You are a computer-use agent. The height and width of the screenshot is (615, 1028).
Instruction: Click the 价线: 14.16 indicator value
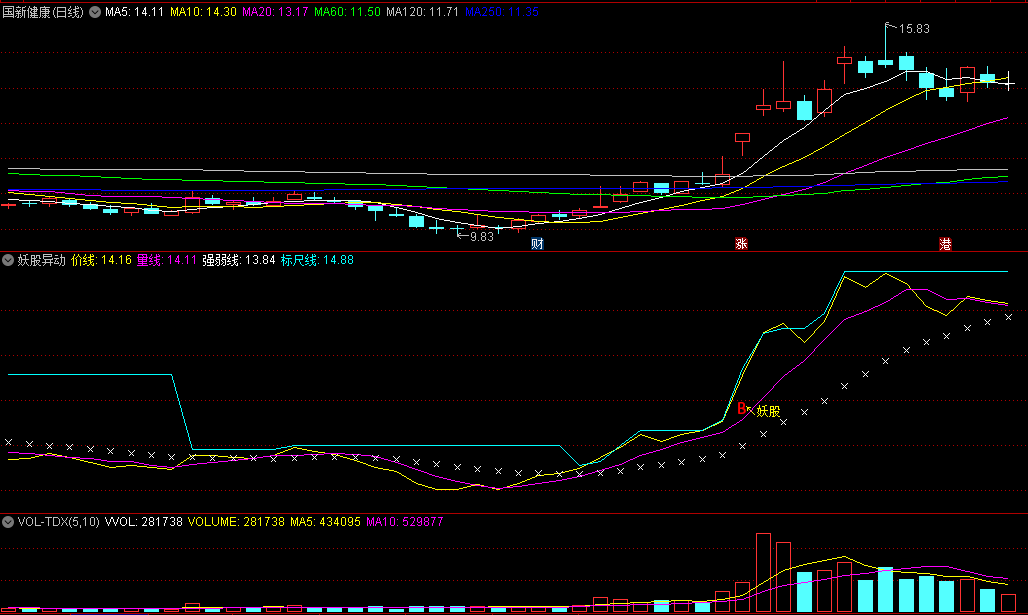(101, 260)
